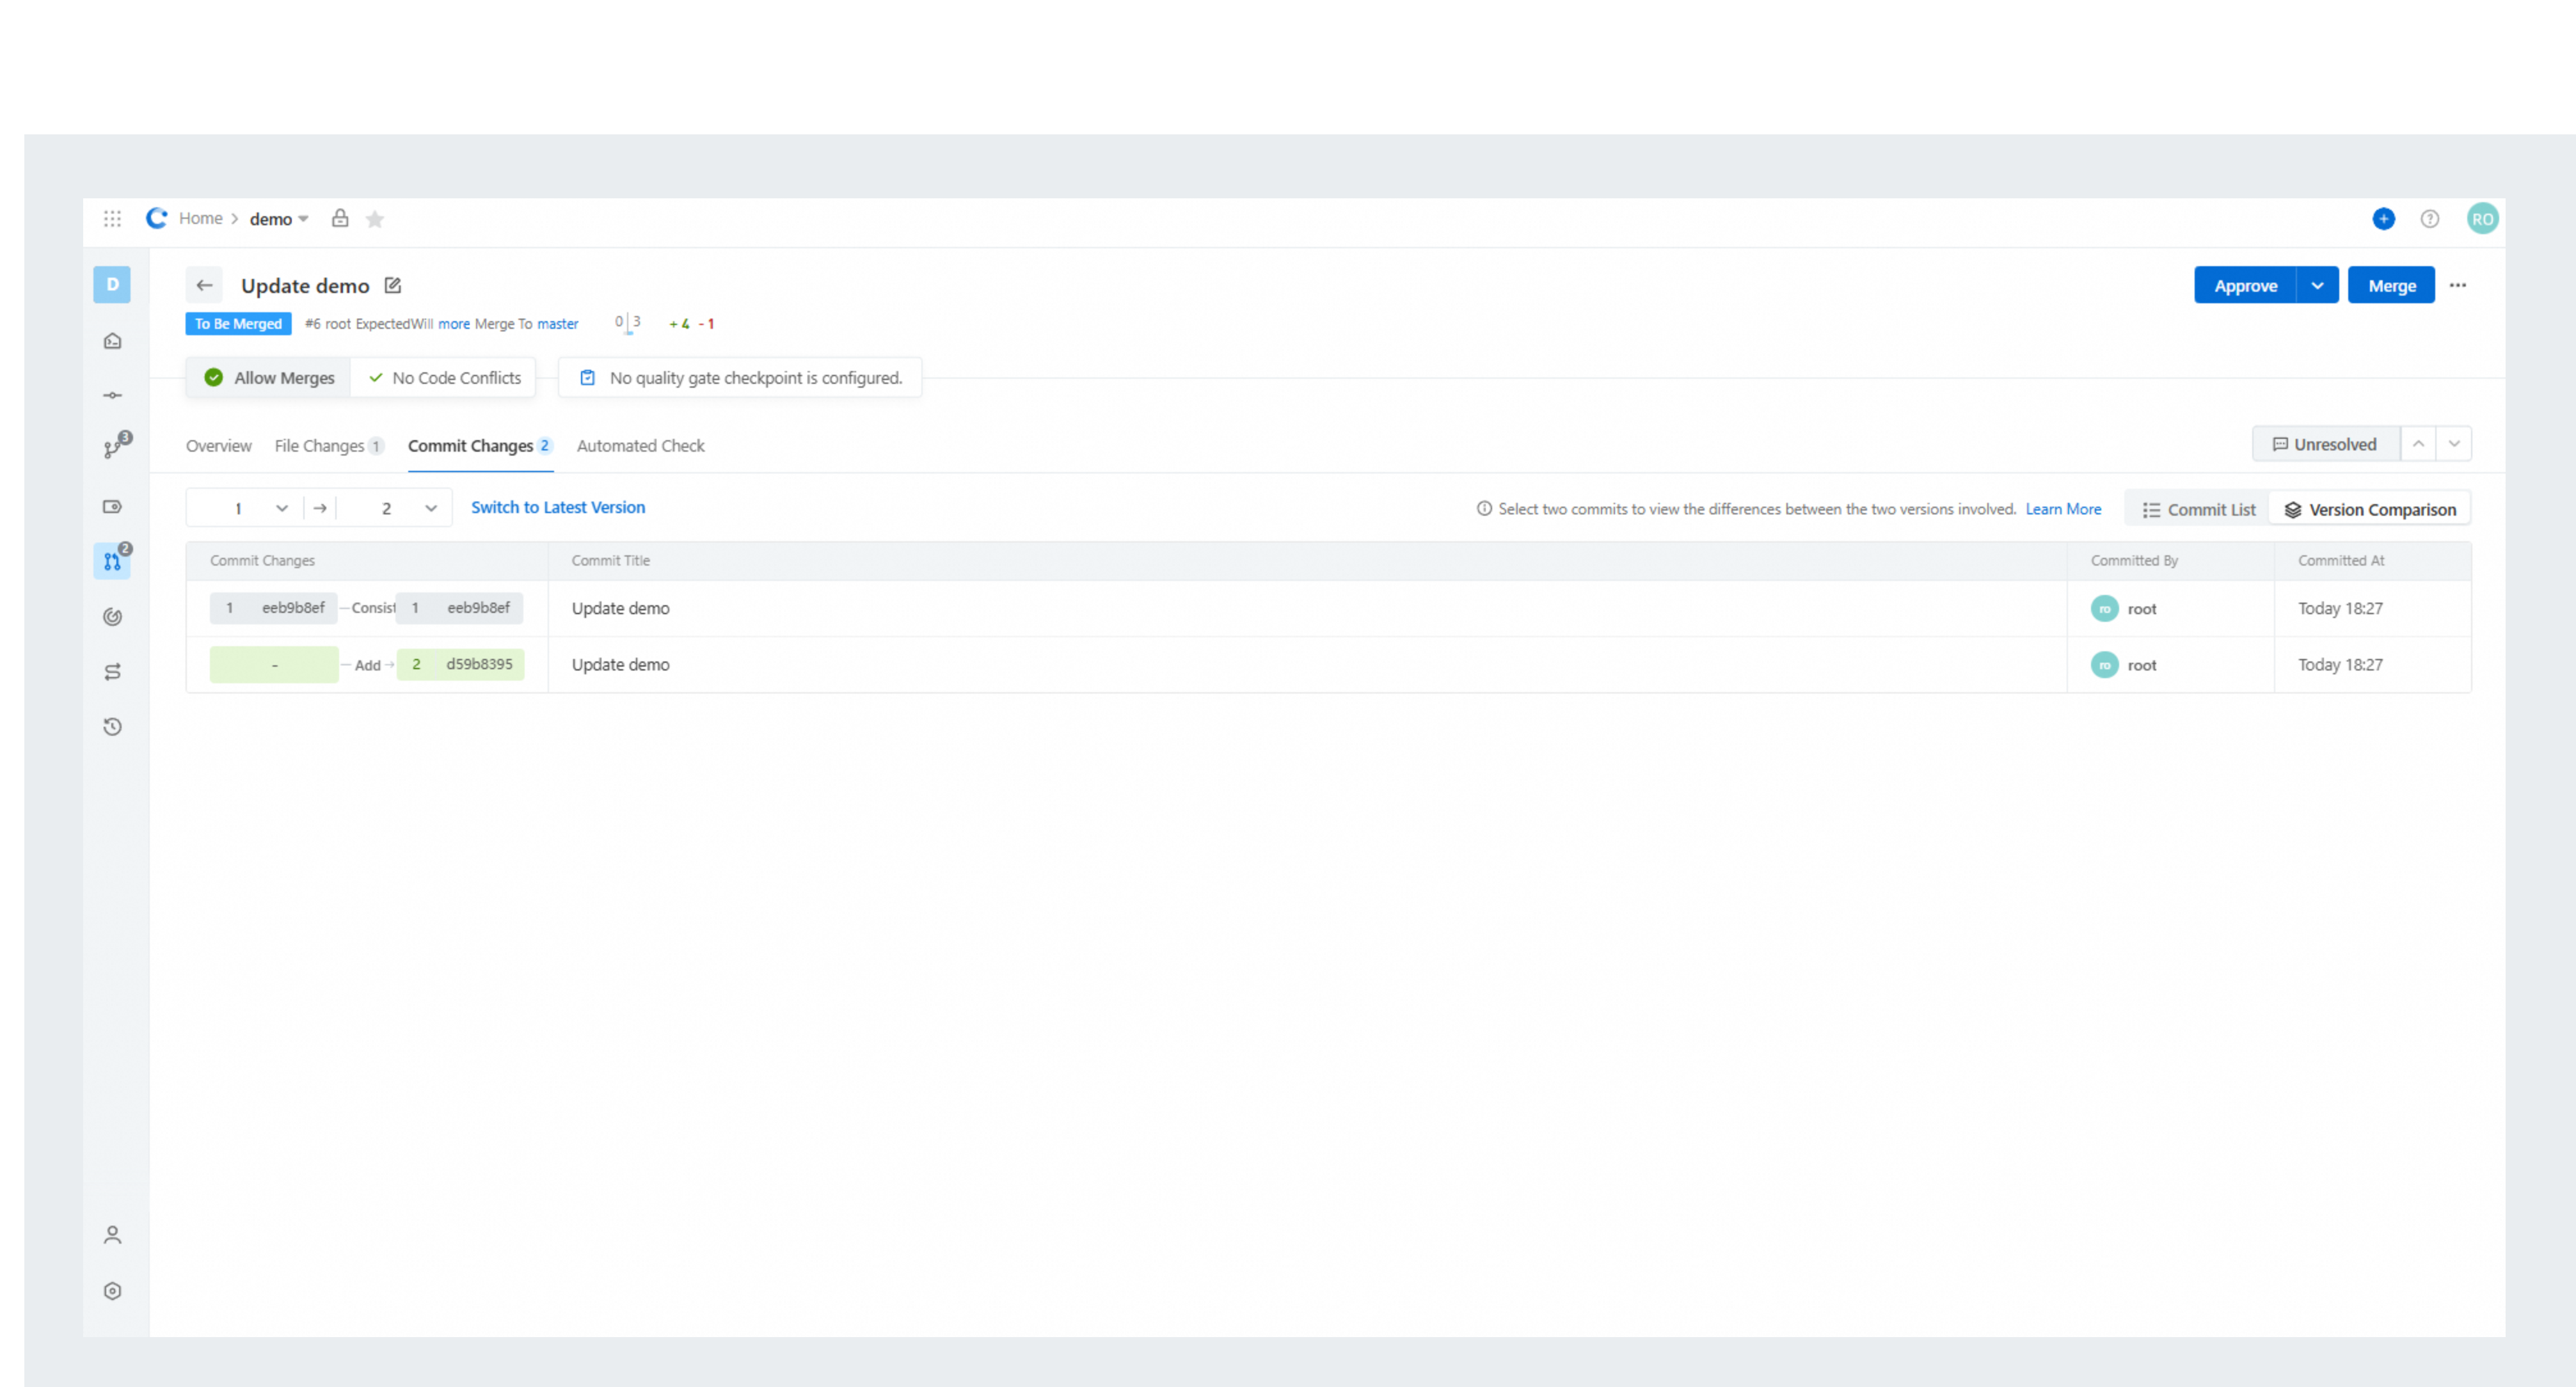Open the help question mark icon
The height and width of the screenshot is (1387, 2576).
click(2429, 219)
